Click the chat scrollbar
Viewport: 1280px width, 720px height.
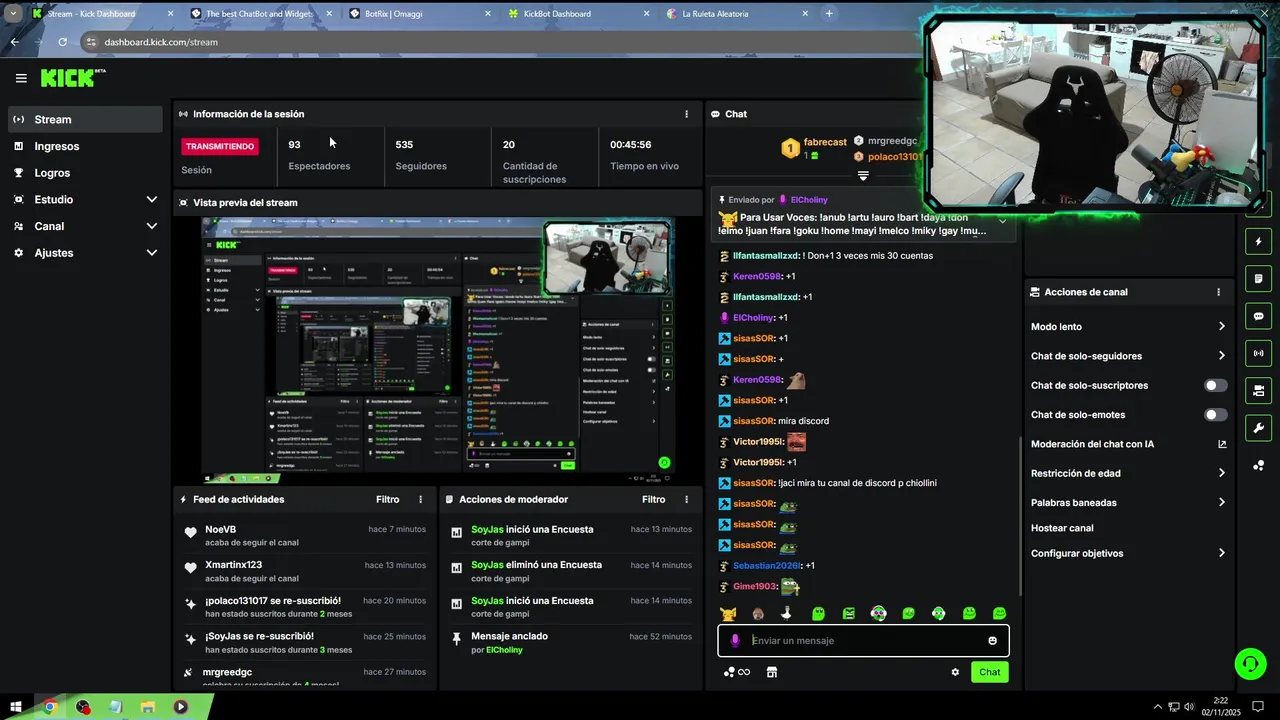[x=1020, y=515]
